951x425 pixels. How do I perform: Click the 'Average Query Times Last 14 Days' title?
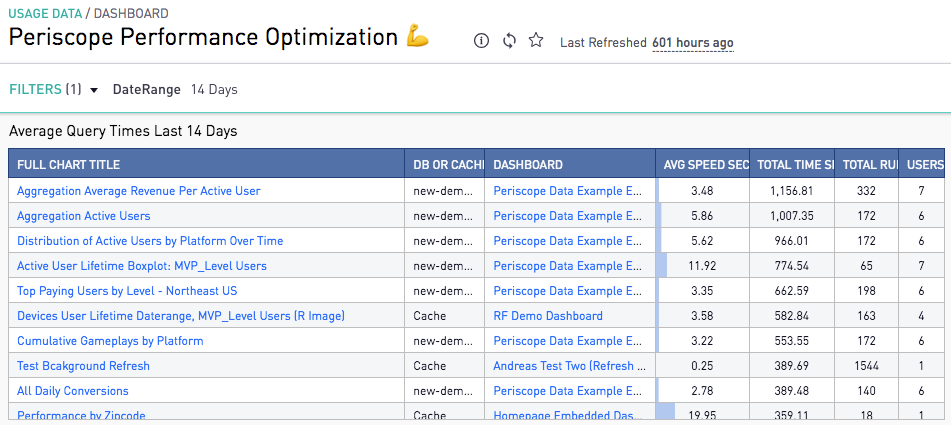point(123,131)
